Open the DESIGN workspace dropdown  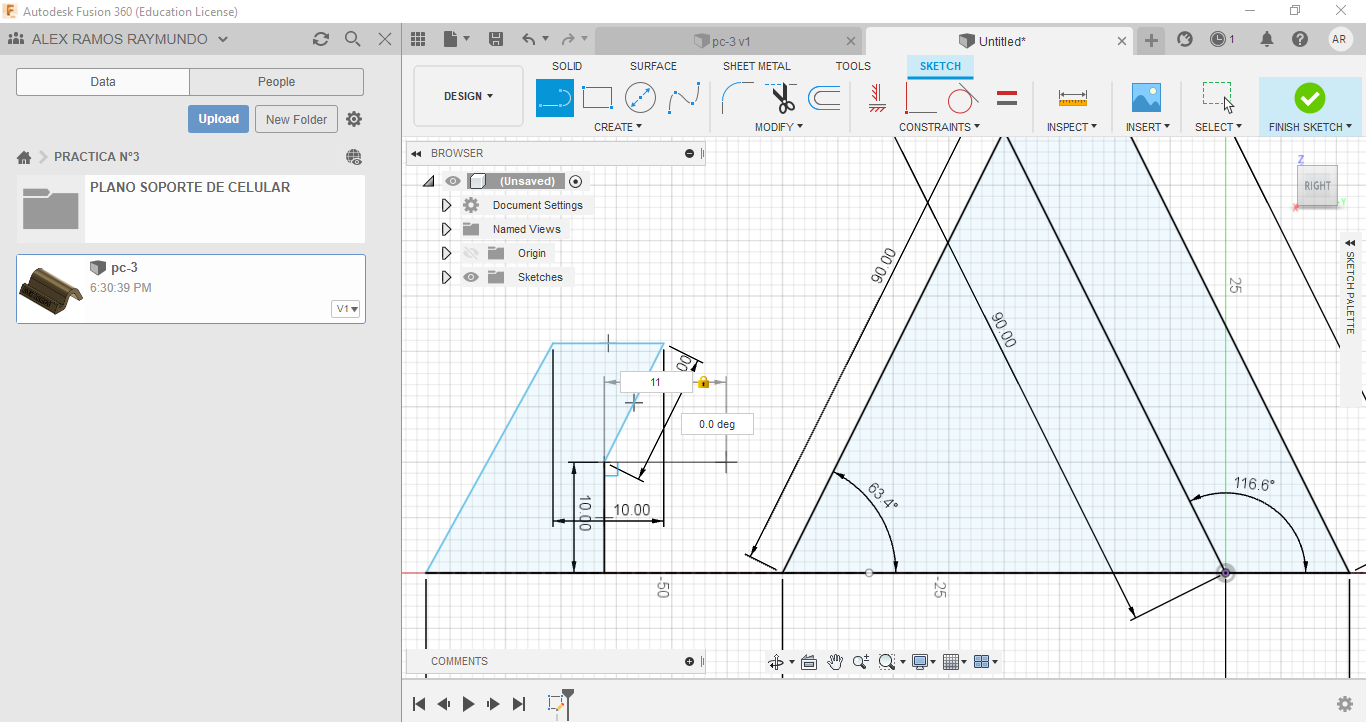point(468,96)
